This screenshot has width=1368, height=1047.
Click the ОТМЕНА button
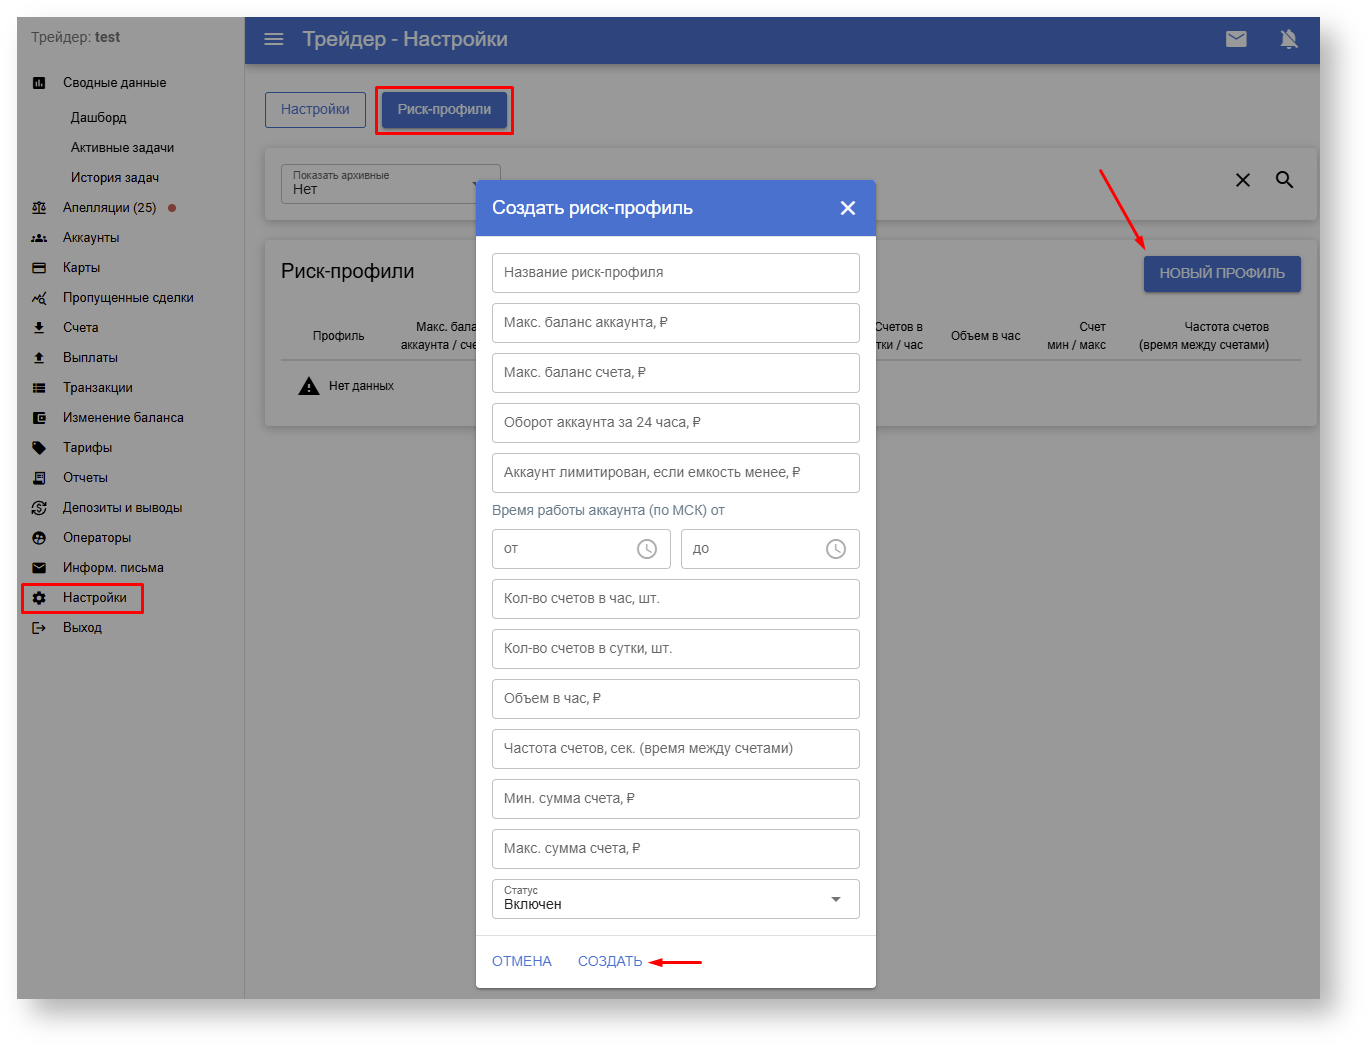522,961
